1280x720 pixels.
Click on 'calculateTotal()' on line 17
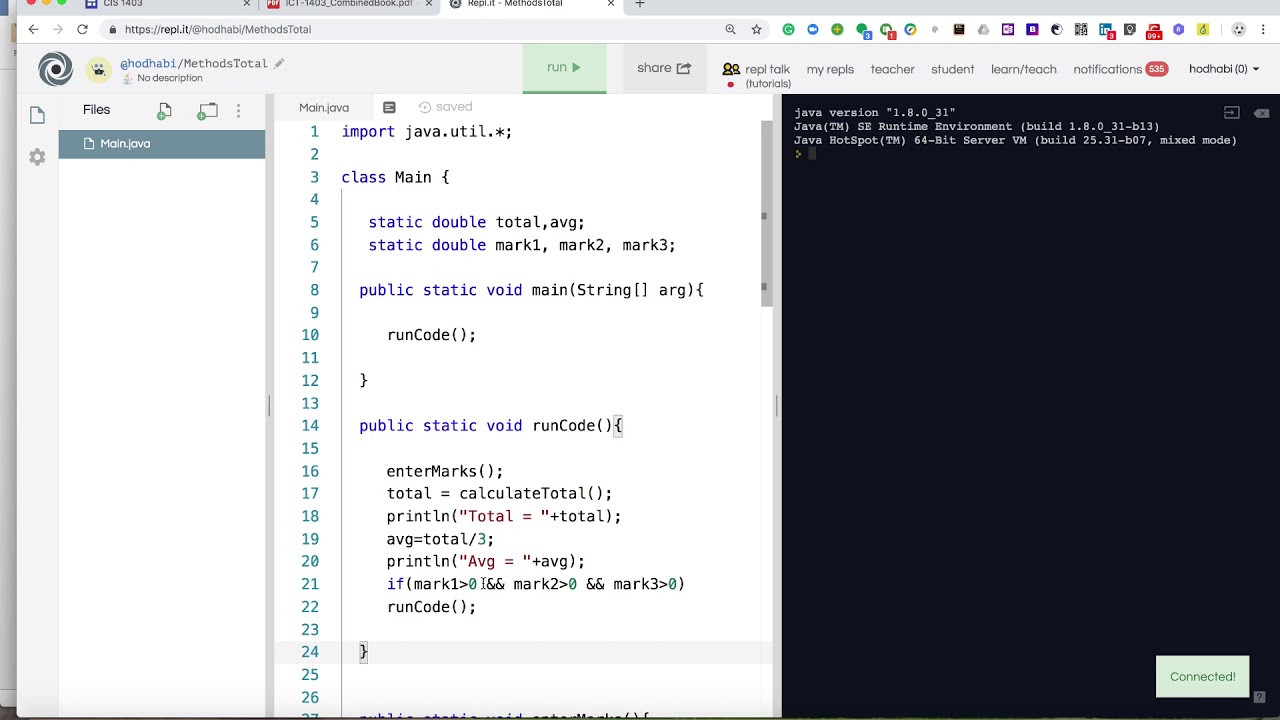[x=531, y=493]
